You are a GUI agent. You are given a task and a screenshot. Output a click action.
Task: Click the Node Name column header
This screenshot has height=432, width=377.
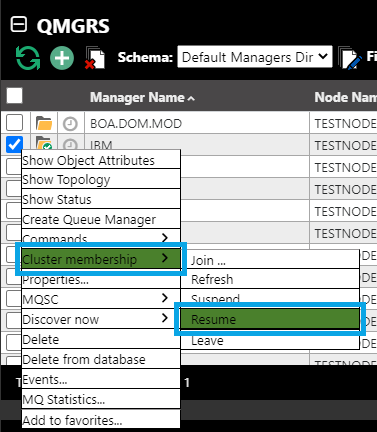[x=346, y=97]
